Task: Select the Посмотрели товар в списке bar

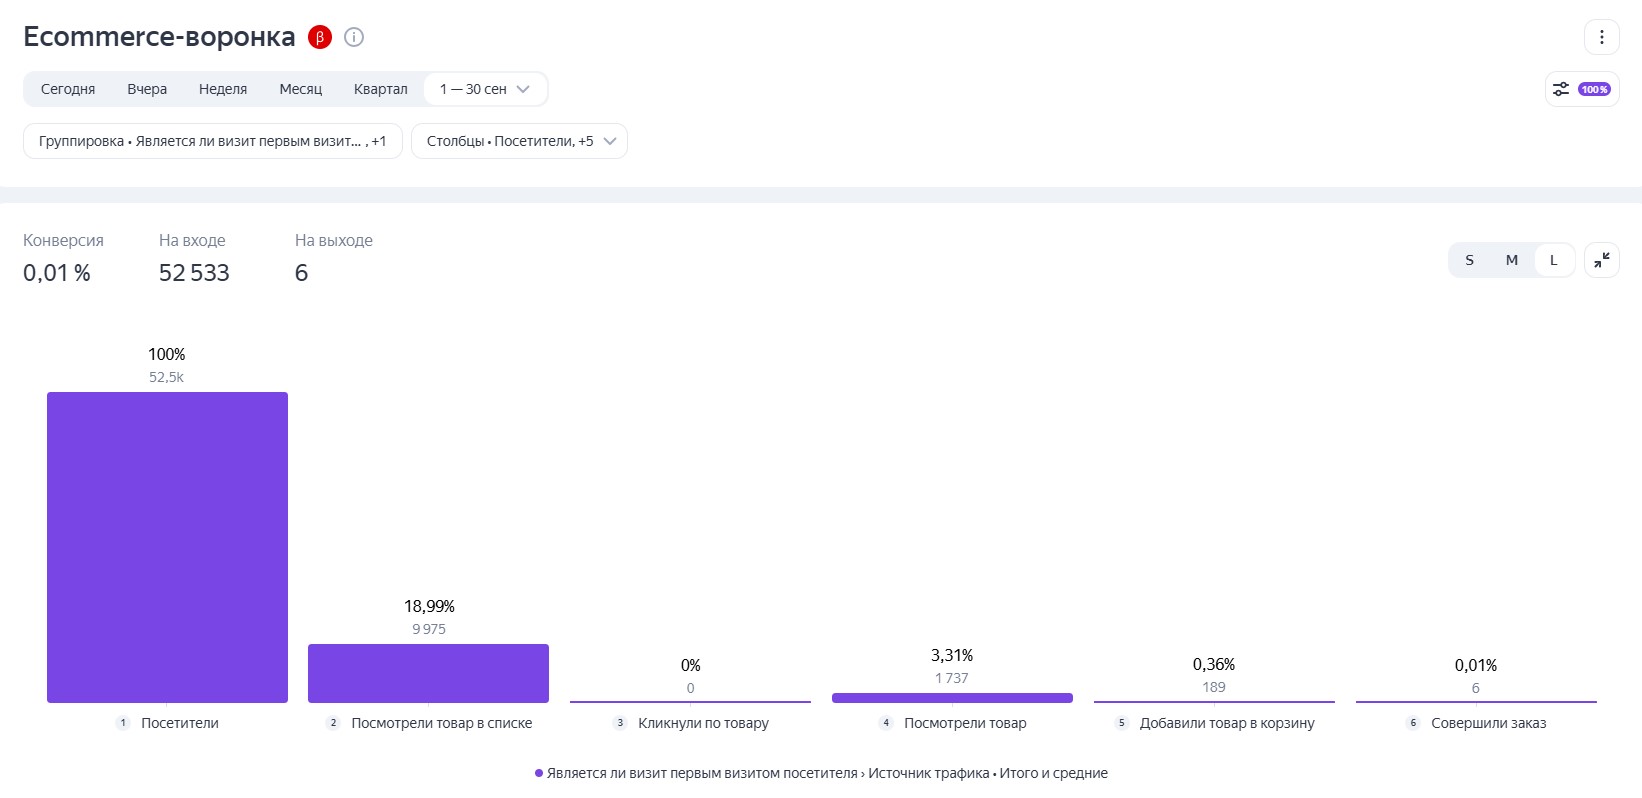Action: point(428,673)
